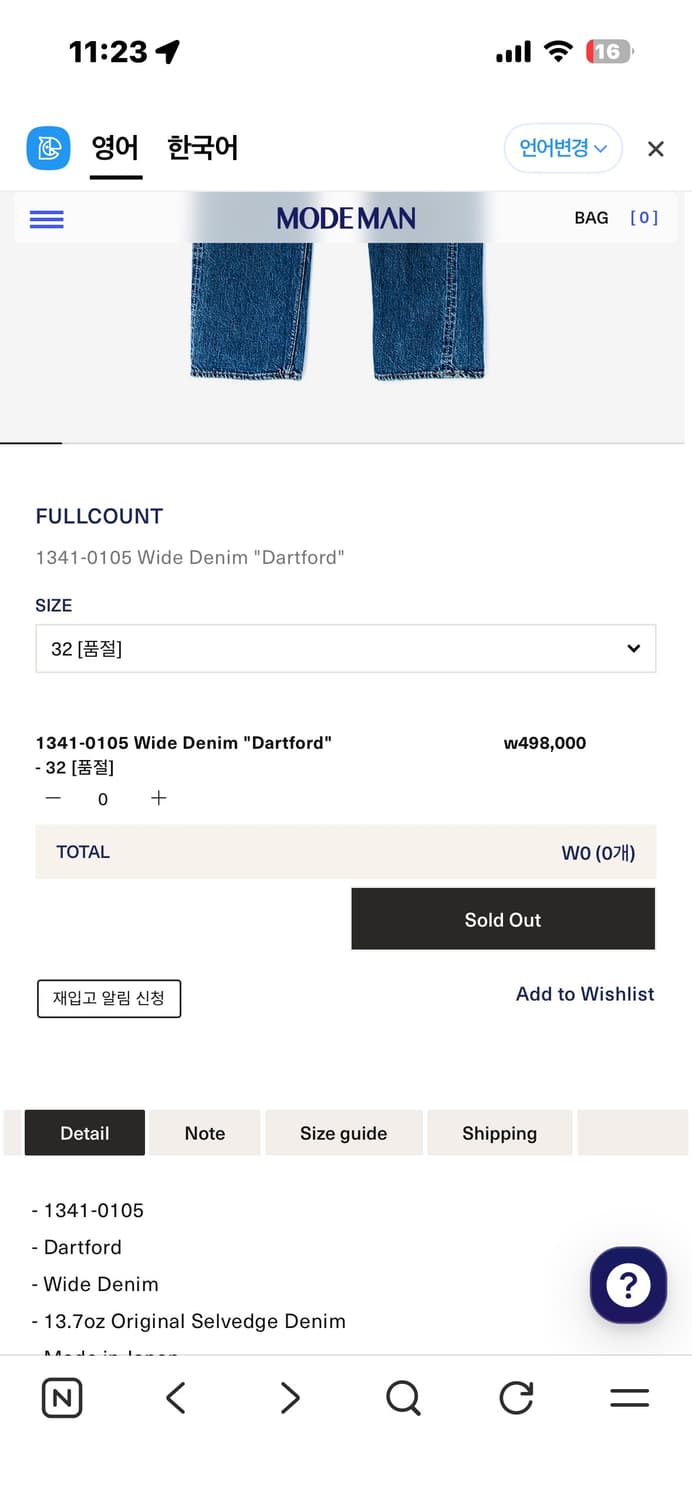Open the help question mark button
Viewport: 692px width, 1500px height.
[628, 1285]
